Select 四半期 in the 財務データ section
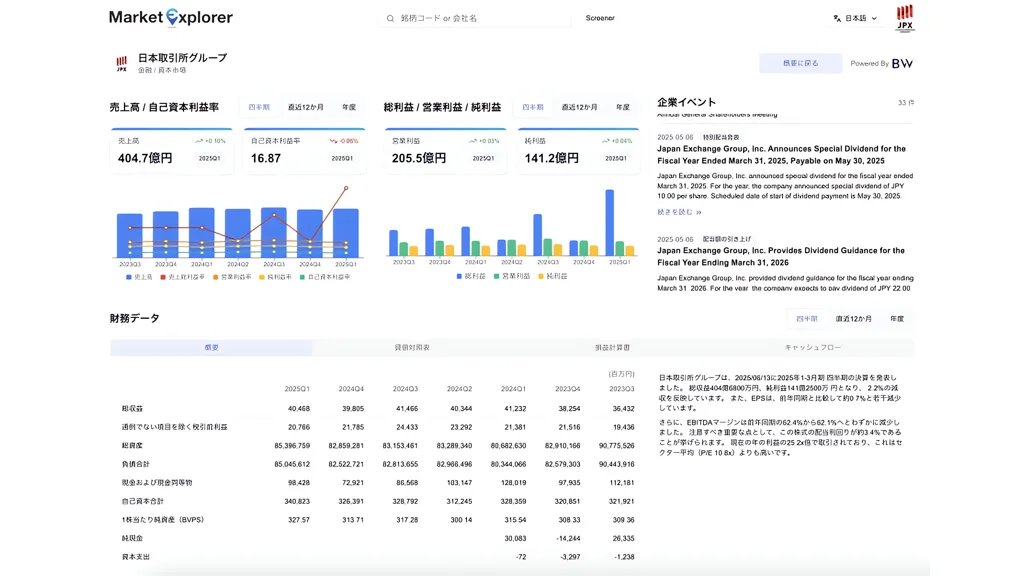This screenshot has height=576, width=1024. [x=807, y=319]
